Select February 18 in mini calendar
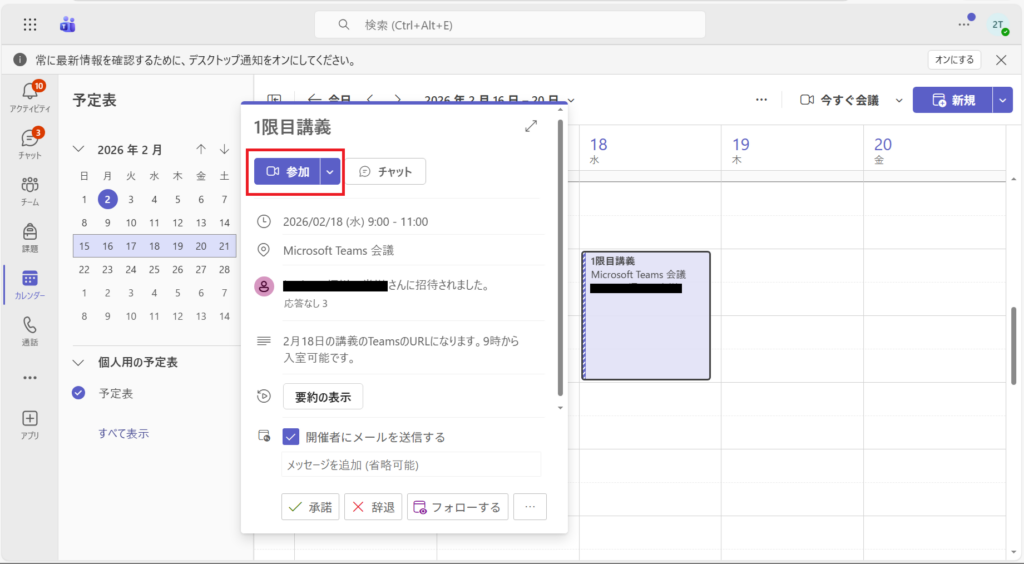 154,246
